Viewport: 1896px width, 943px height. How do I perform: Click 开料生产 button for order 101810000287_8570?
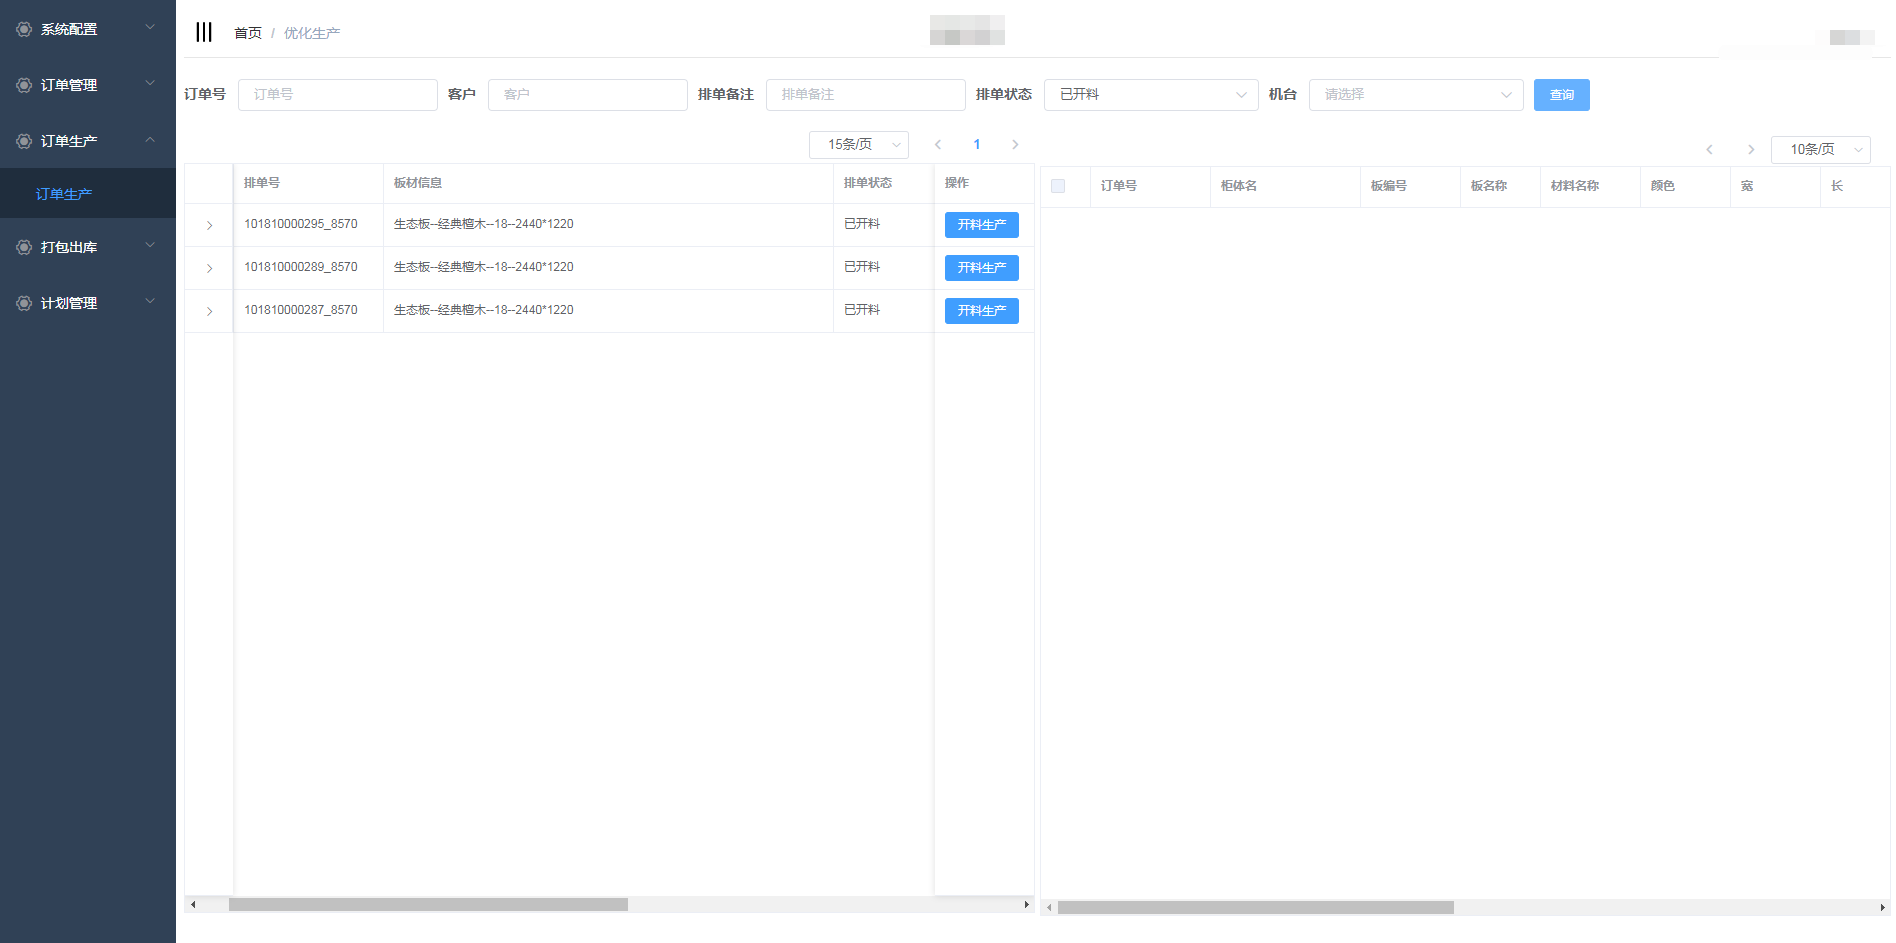coord(981,311)
